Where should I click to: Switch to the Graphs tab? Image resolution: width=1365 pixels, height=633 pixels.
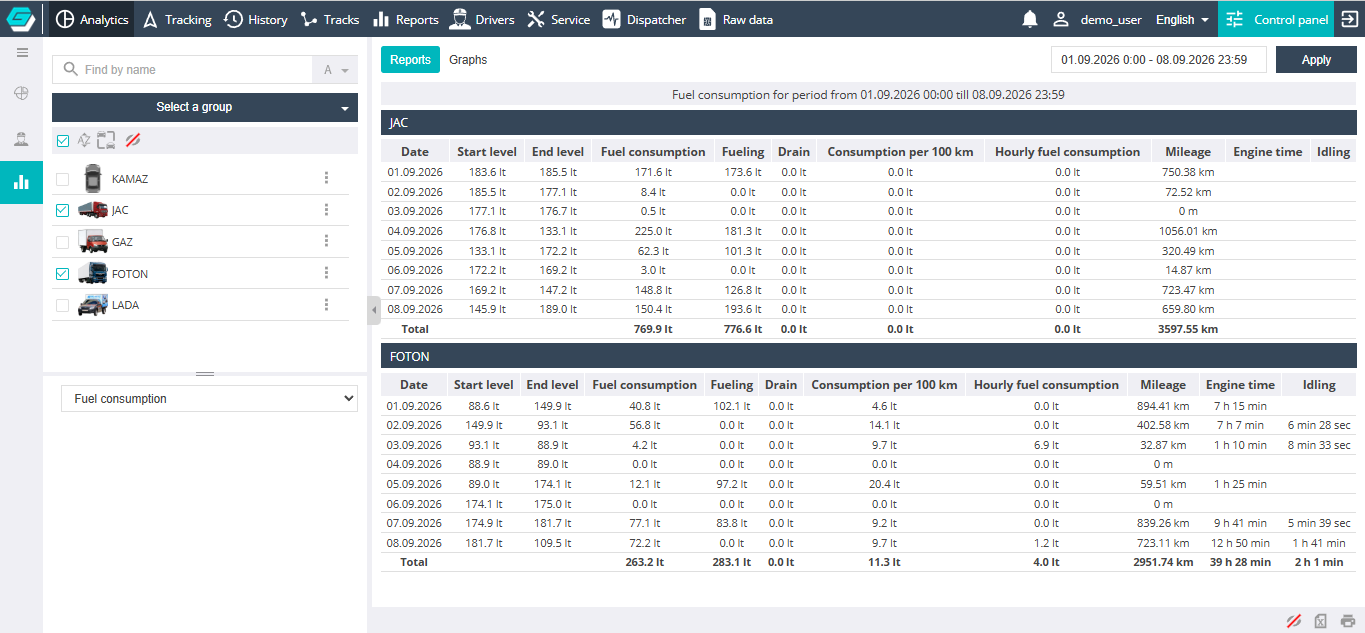468,60
